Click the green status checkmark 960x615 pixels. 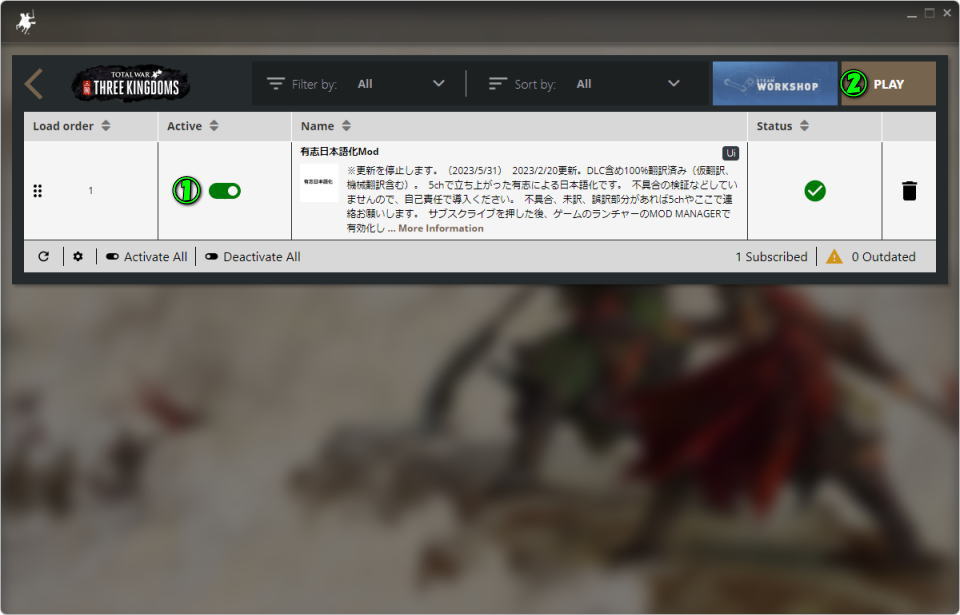pos(814,190)
